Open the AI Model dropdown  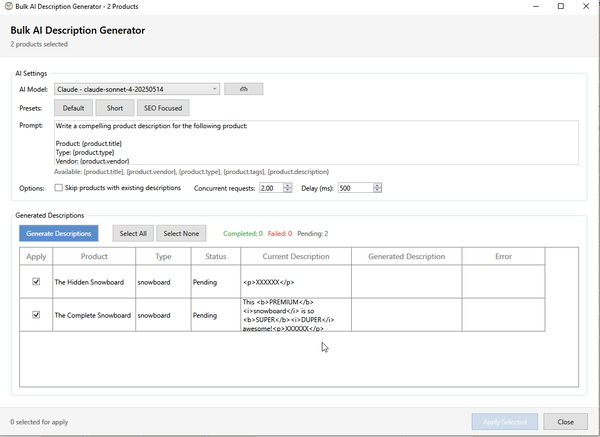(x=137, y=89)
